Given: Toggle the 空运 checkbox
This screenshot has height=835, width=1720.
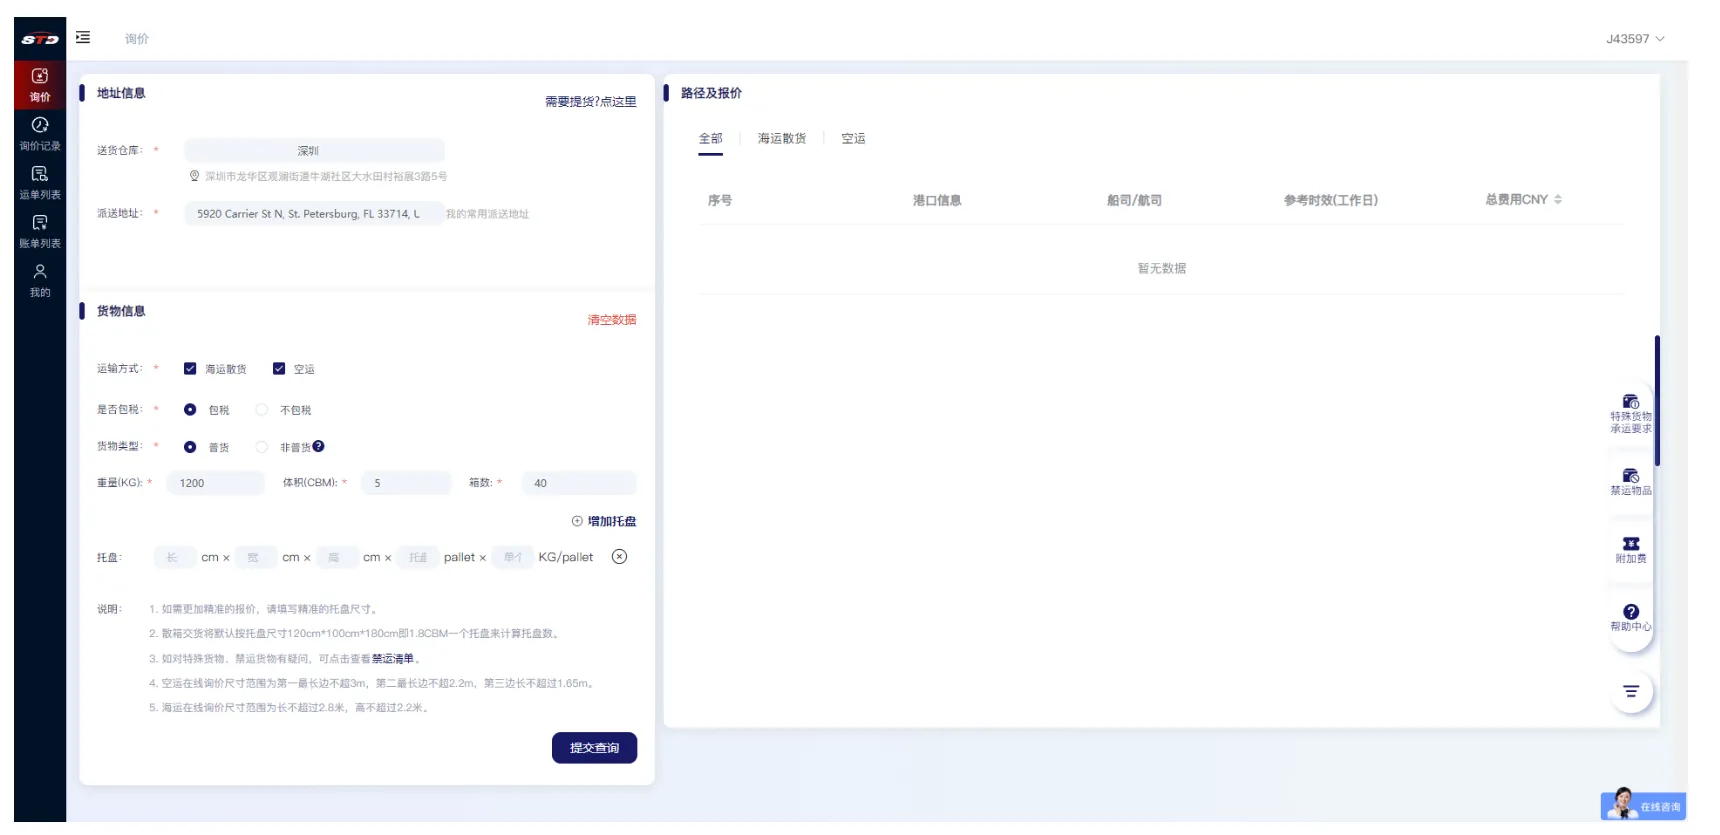Looking at the screenshot, I should [x=279, y=369].
